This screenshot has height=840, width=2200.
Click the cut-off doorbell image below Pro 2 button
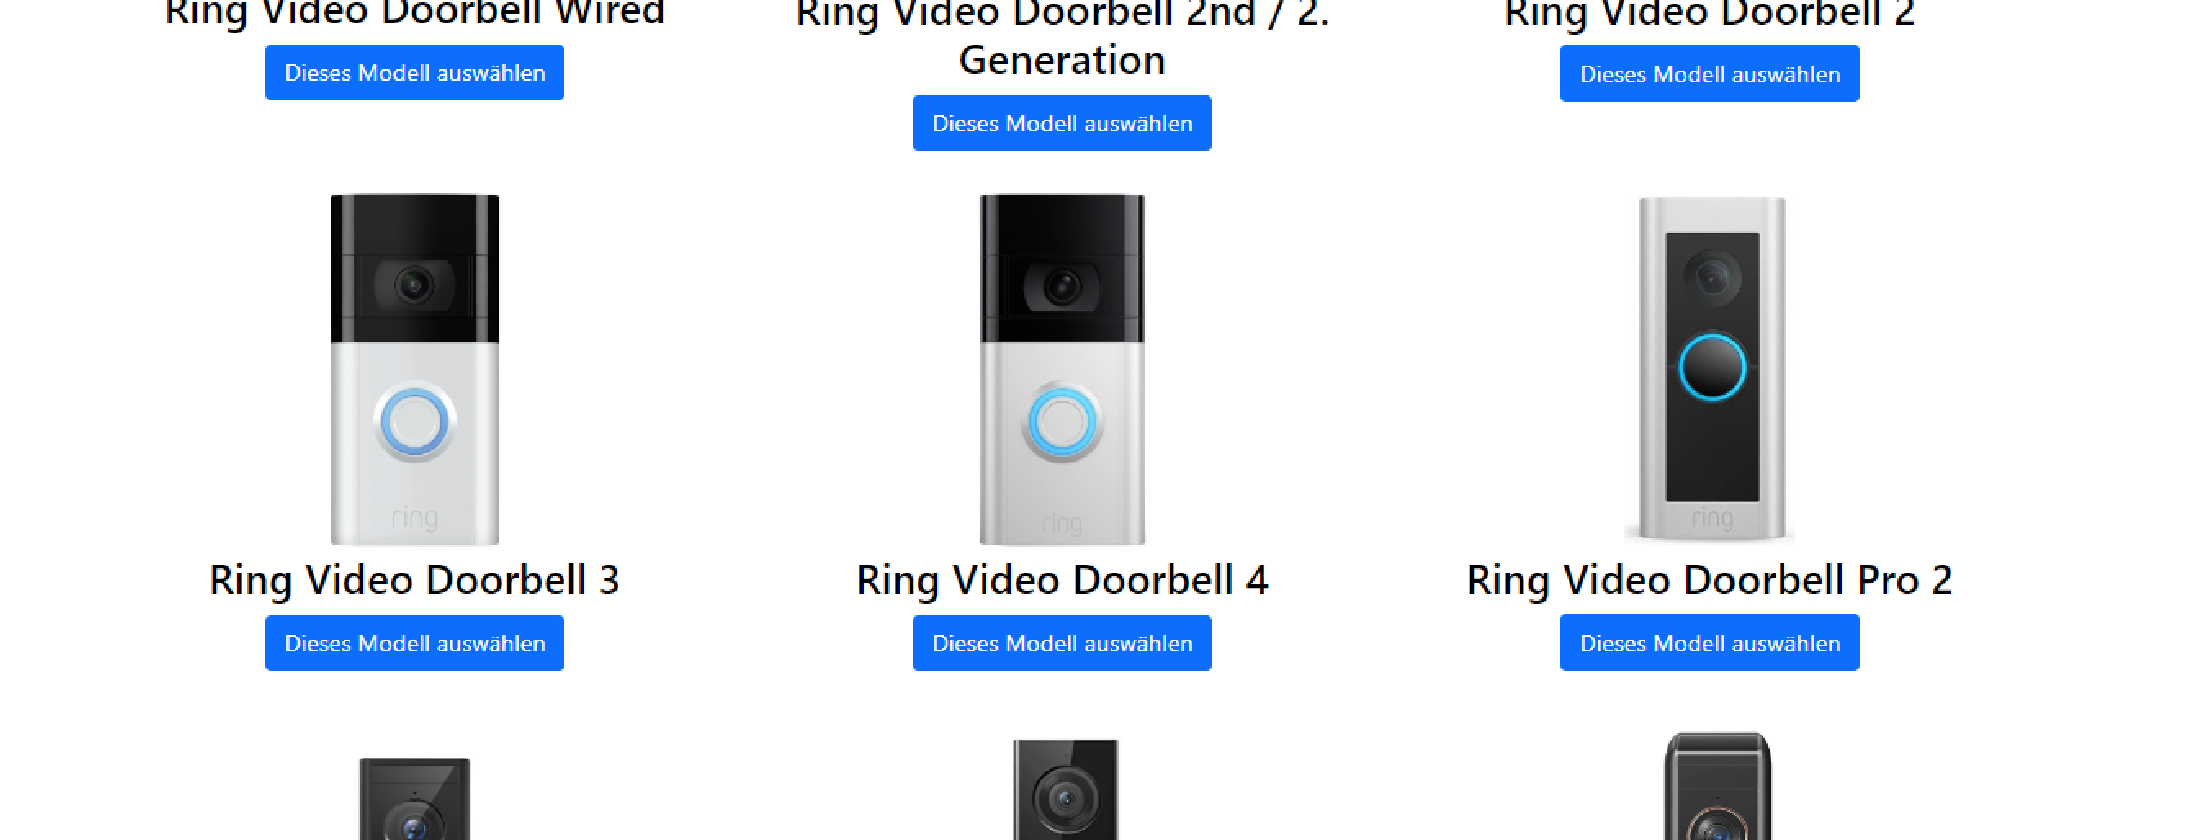(1716, 788)
